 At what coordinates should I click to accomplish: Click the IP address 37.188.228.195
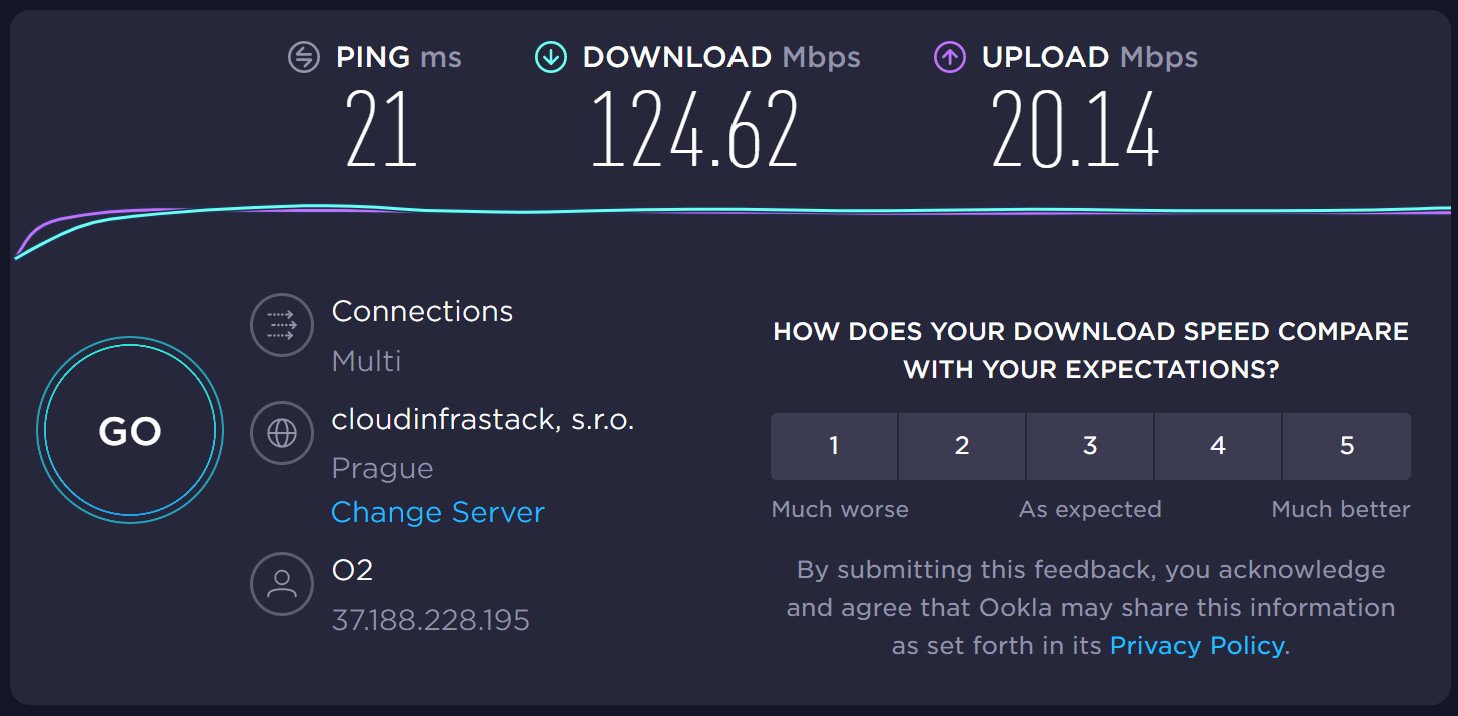[x=431, y=620]
